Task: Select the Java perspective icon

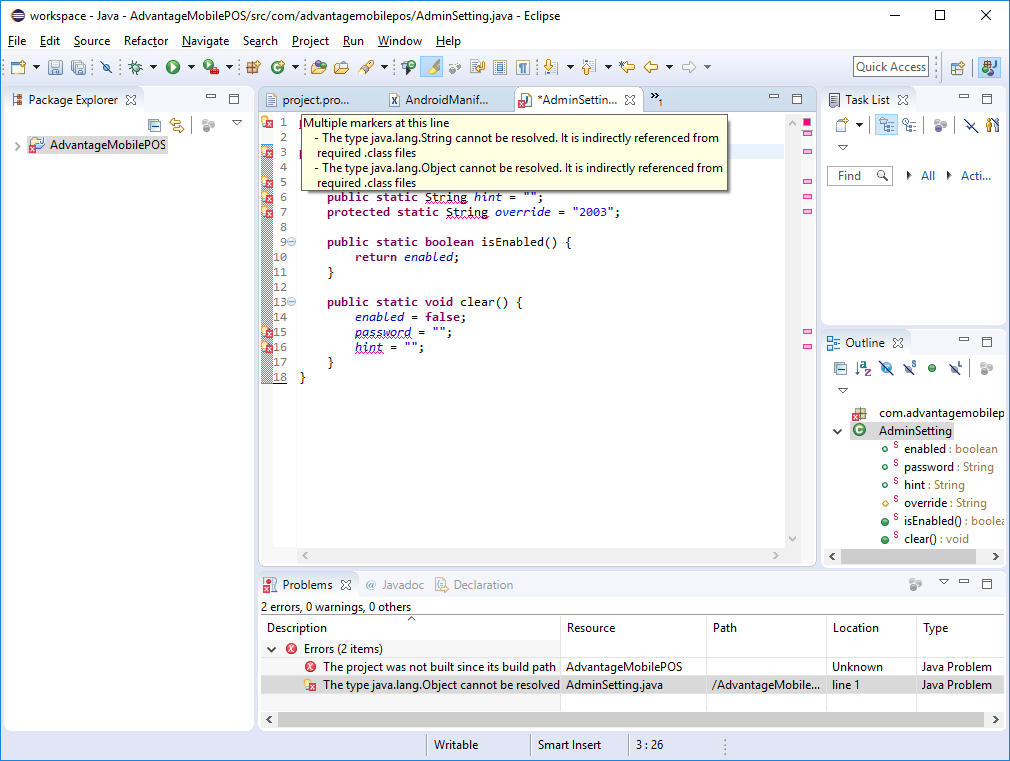Action: click(x=989, y=67)
